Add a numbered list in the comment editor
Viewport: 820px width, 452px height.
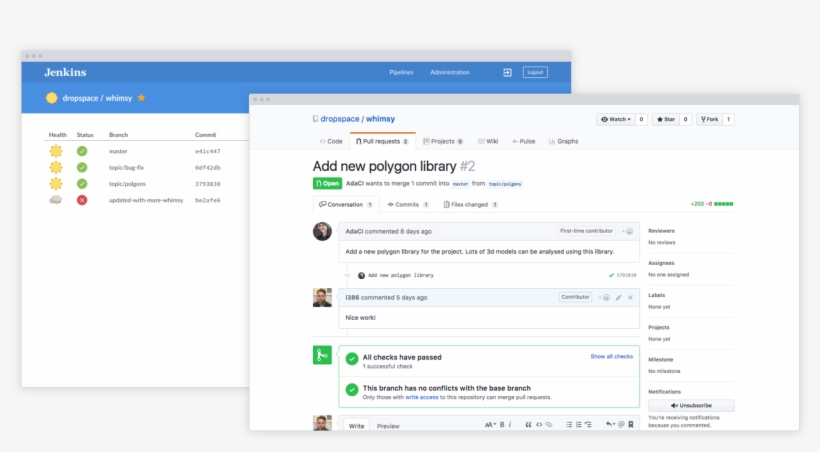(x=578, y=424)
